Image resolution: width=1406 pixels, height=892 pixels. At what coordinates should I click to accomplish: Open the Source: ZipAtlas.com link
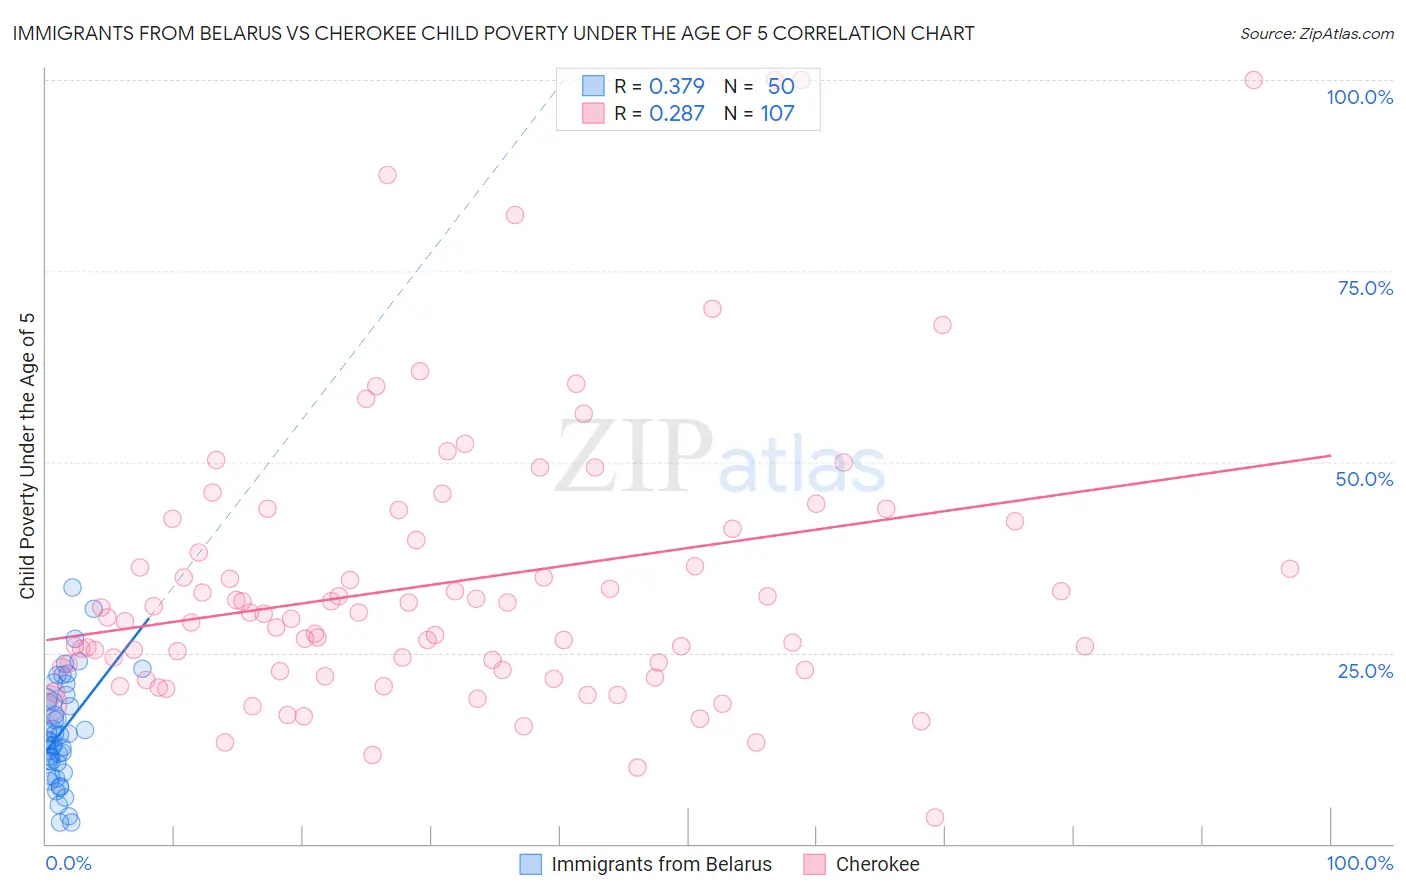pos(1316,33)
